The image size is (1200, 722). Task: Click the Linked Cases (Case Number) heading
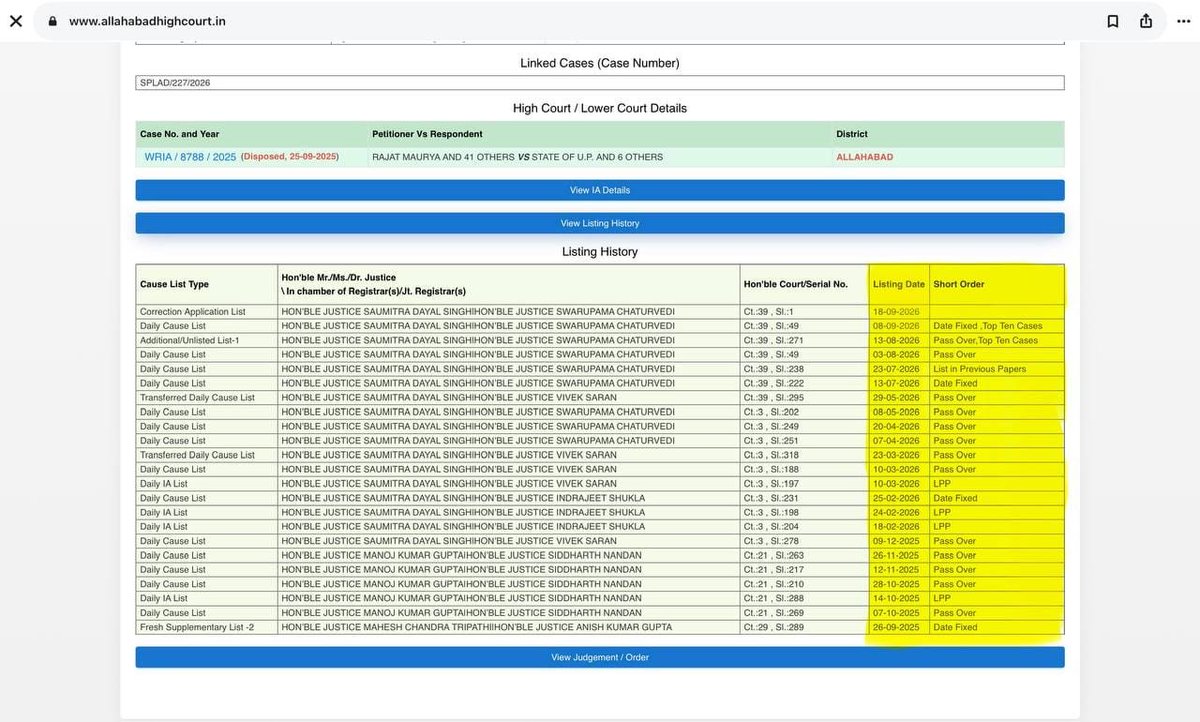pyautogui.click(x=600, y=63)
